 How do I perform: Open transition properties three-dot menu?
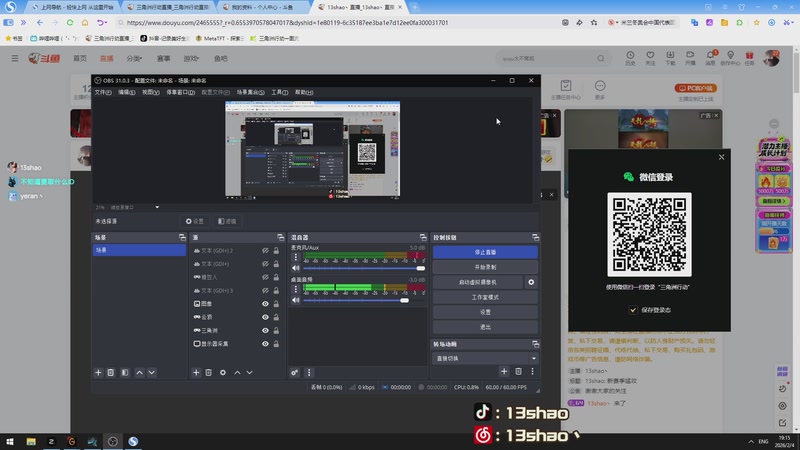[x=532, y=371]
